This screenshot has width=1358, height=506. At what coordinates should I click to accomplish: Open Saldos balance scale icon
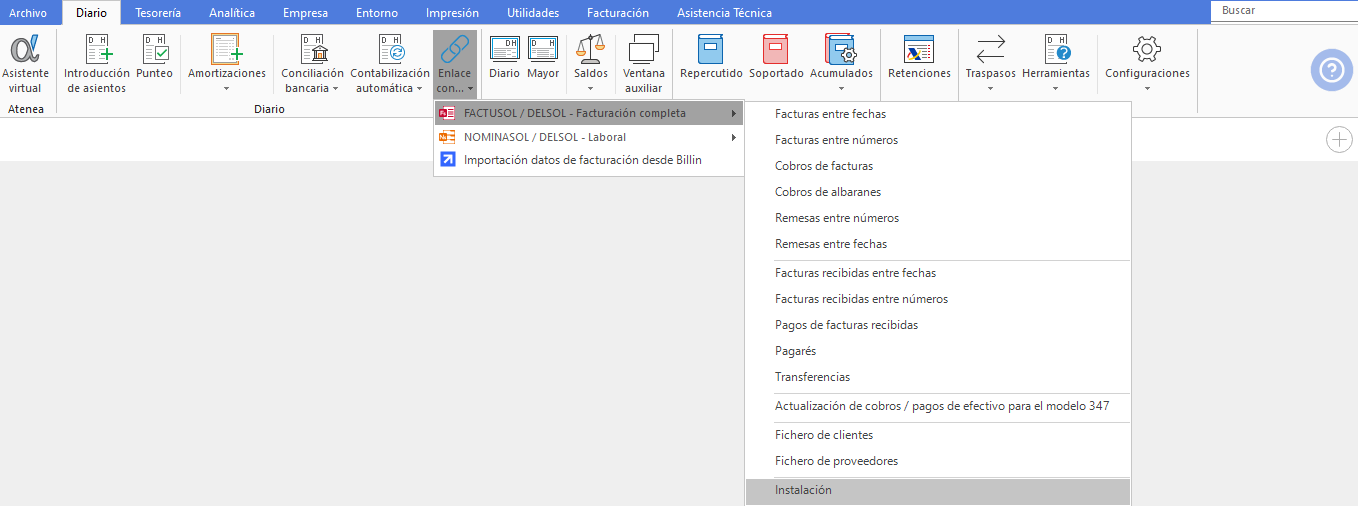(x=591, y=48)
